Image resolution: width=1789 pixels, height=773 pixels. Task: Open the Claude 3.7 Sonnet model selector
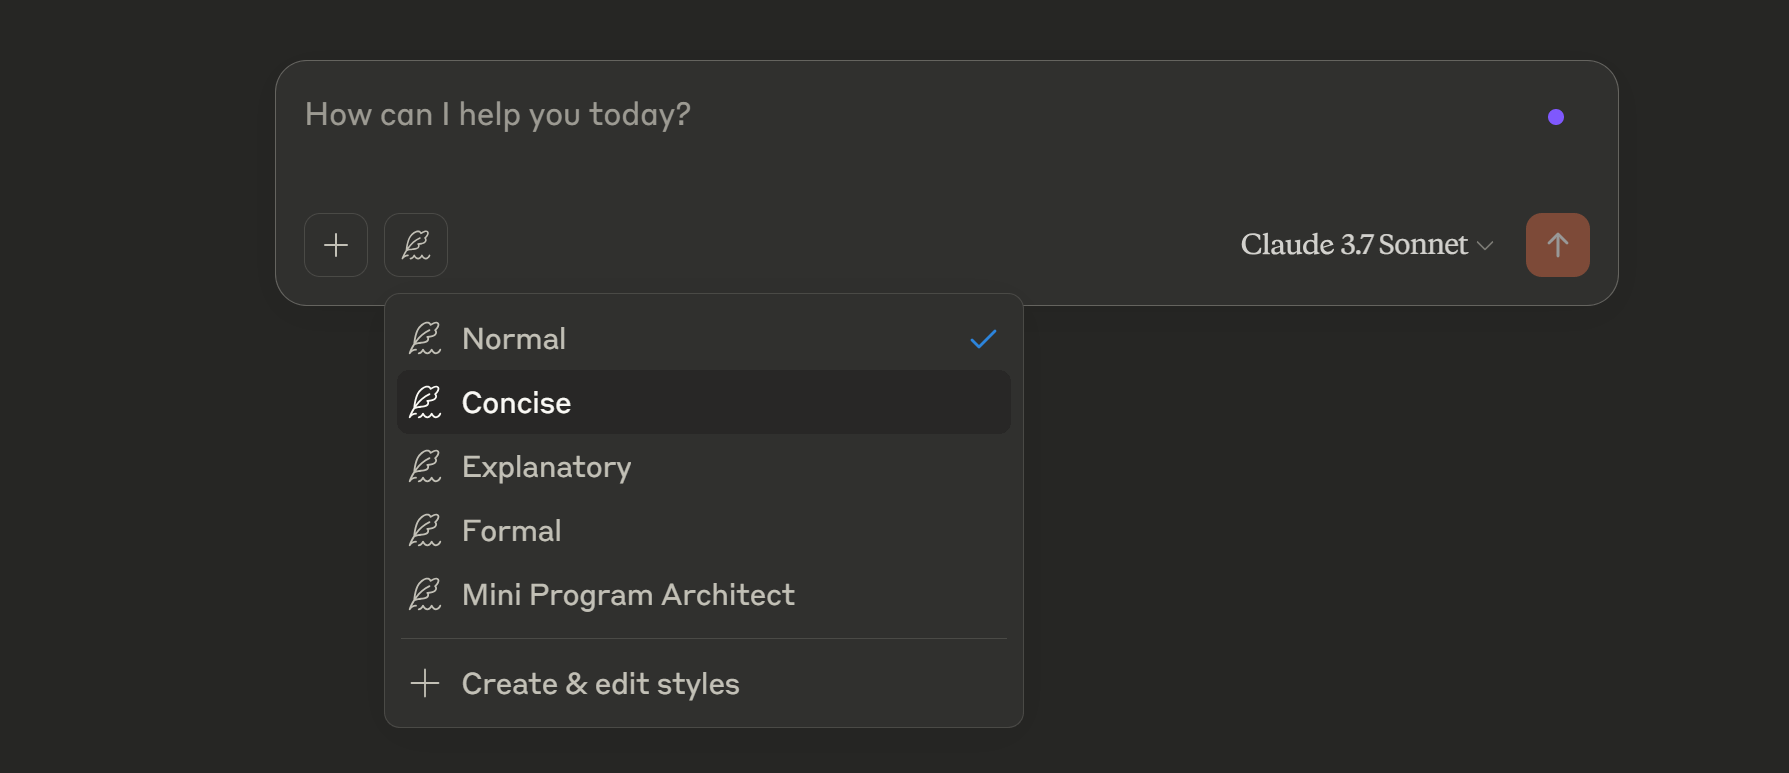click(1354, 245)
